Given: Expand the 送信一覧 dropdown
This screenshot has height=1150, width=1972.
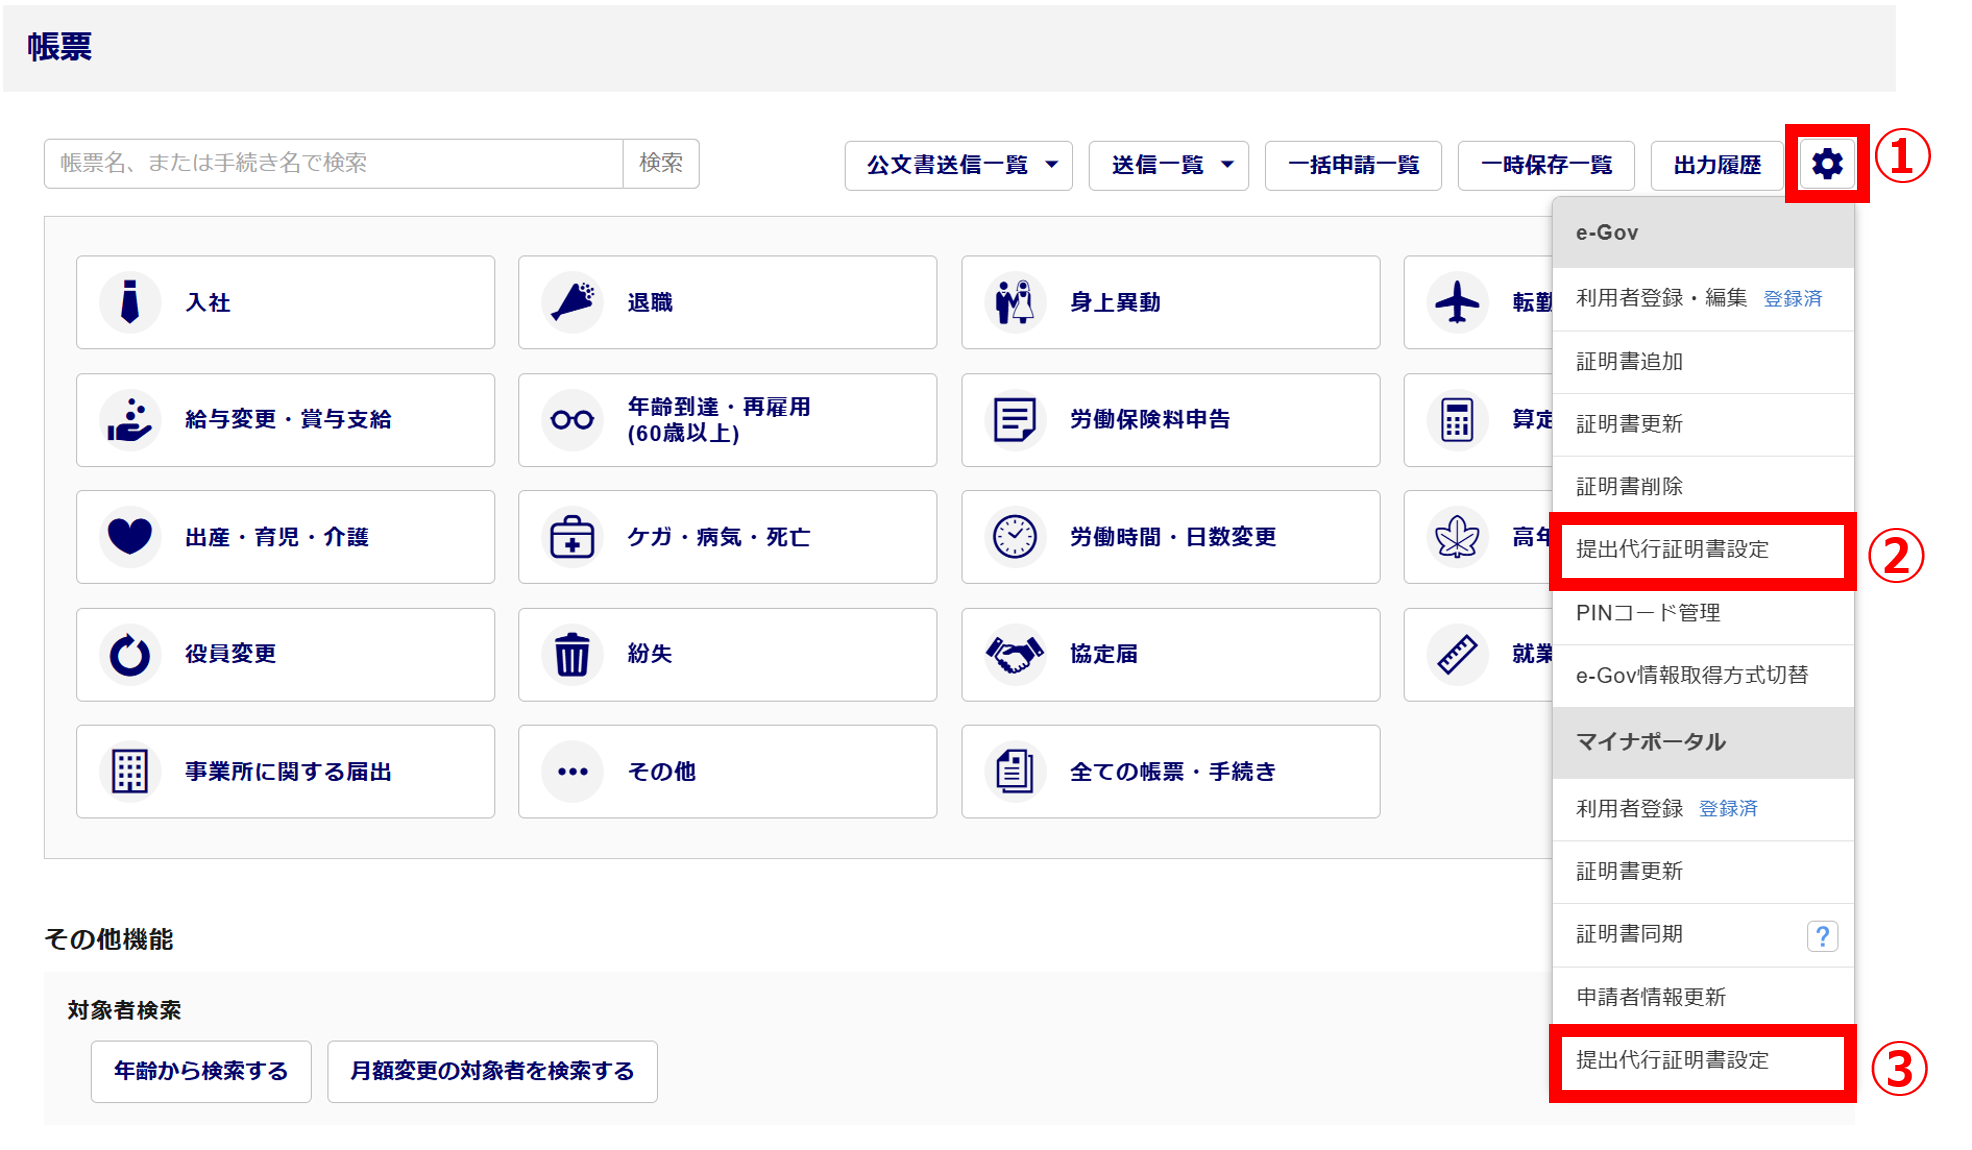Looking at the screenshot, I should pos(1168,165).
